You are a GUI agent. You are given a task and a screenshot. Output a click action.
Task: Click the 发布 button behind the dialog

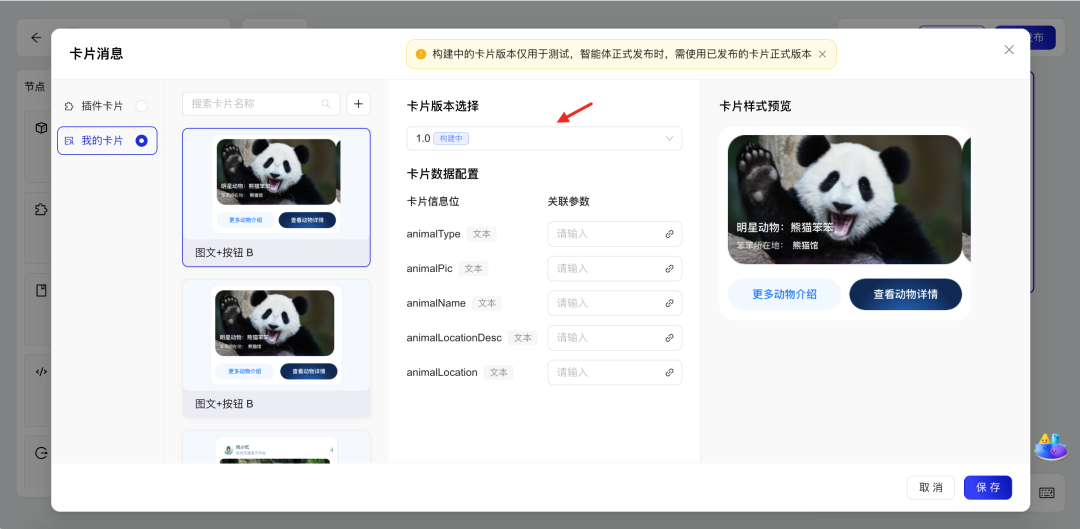(1025, 38)
